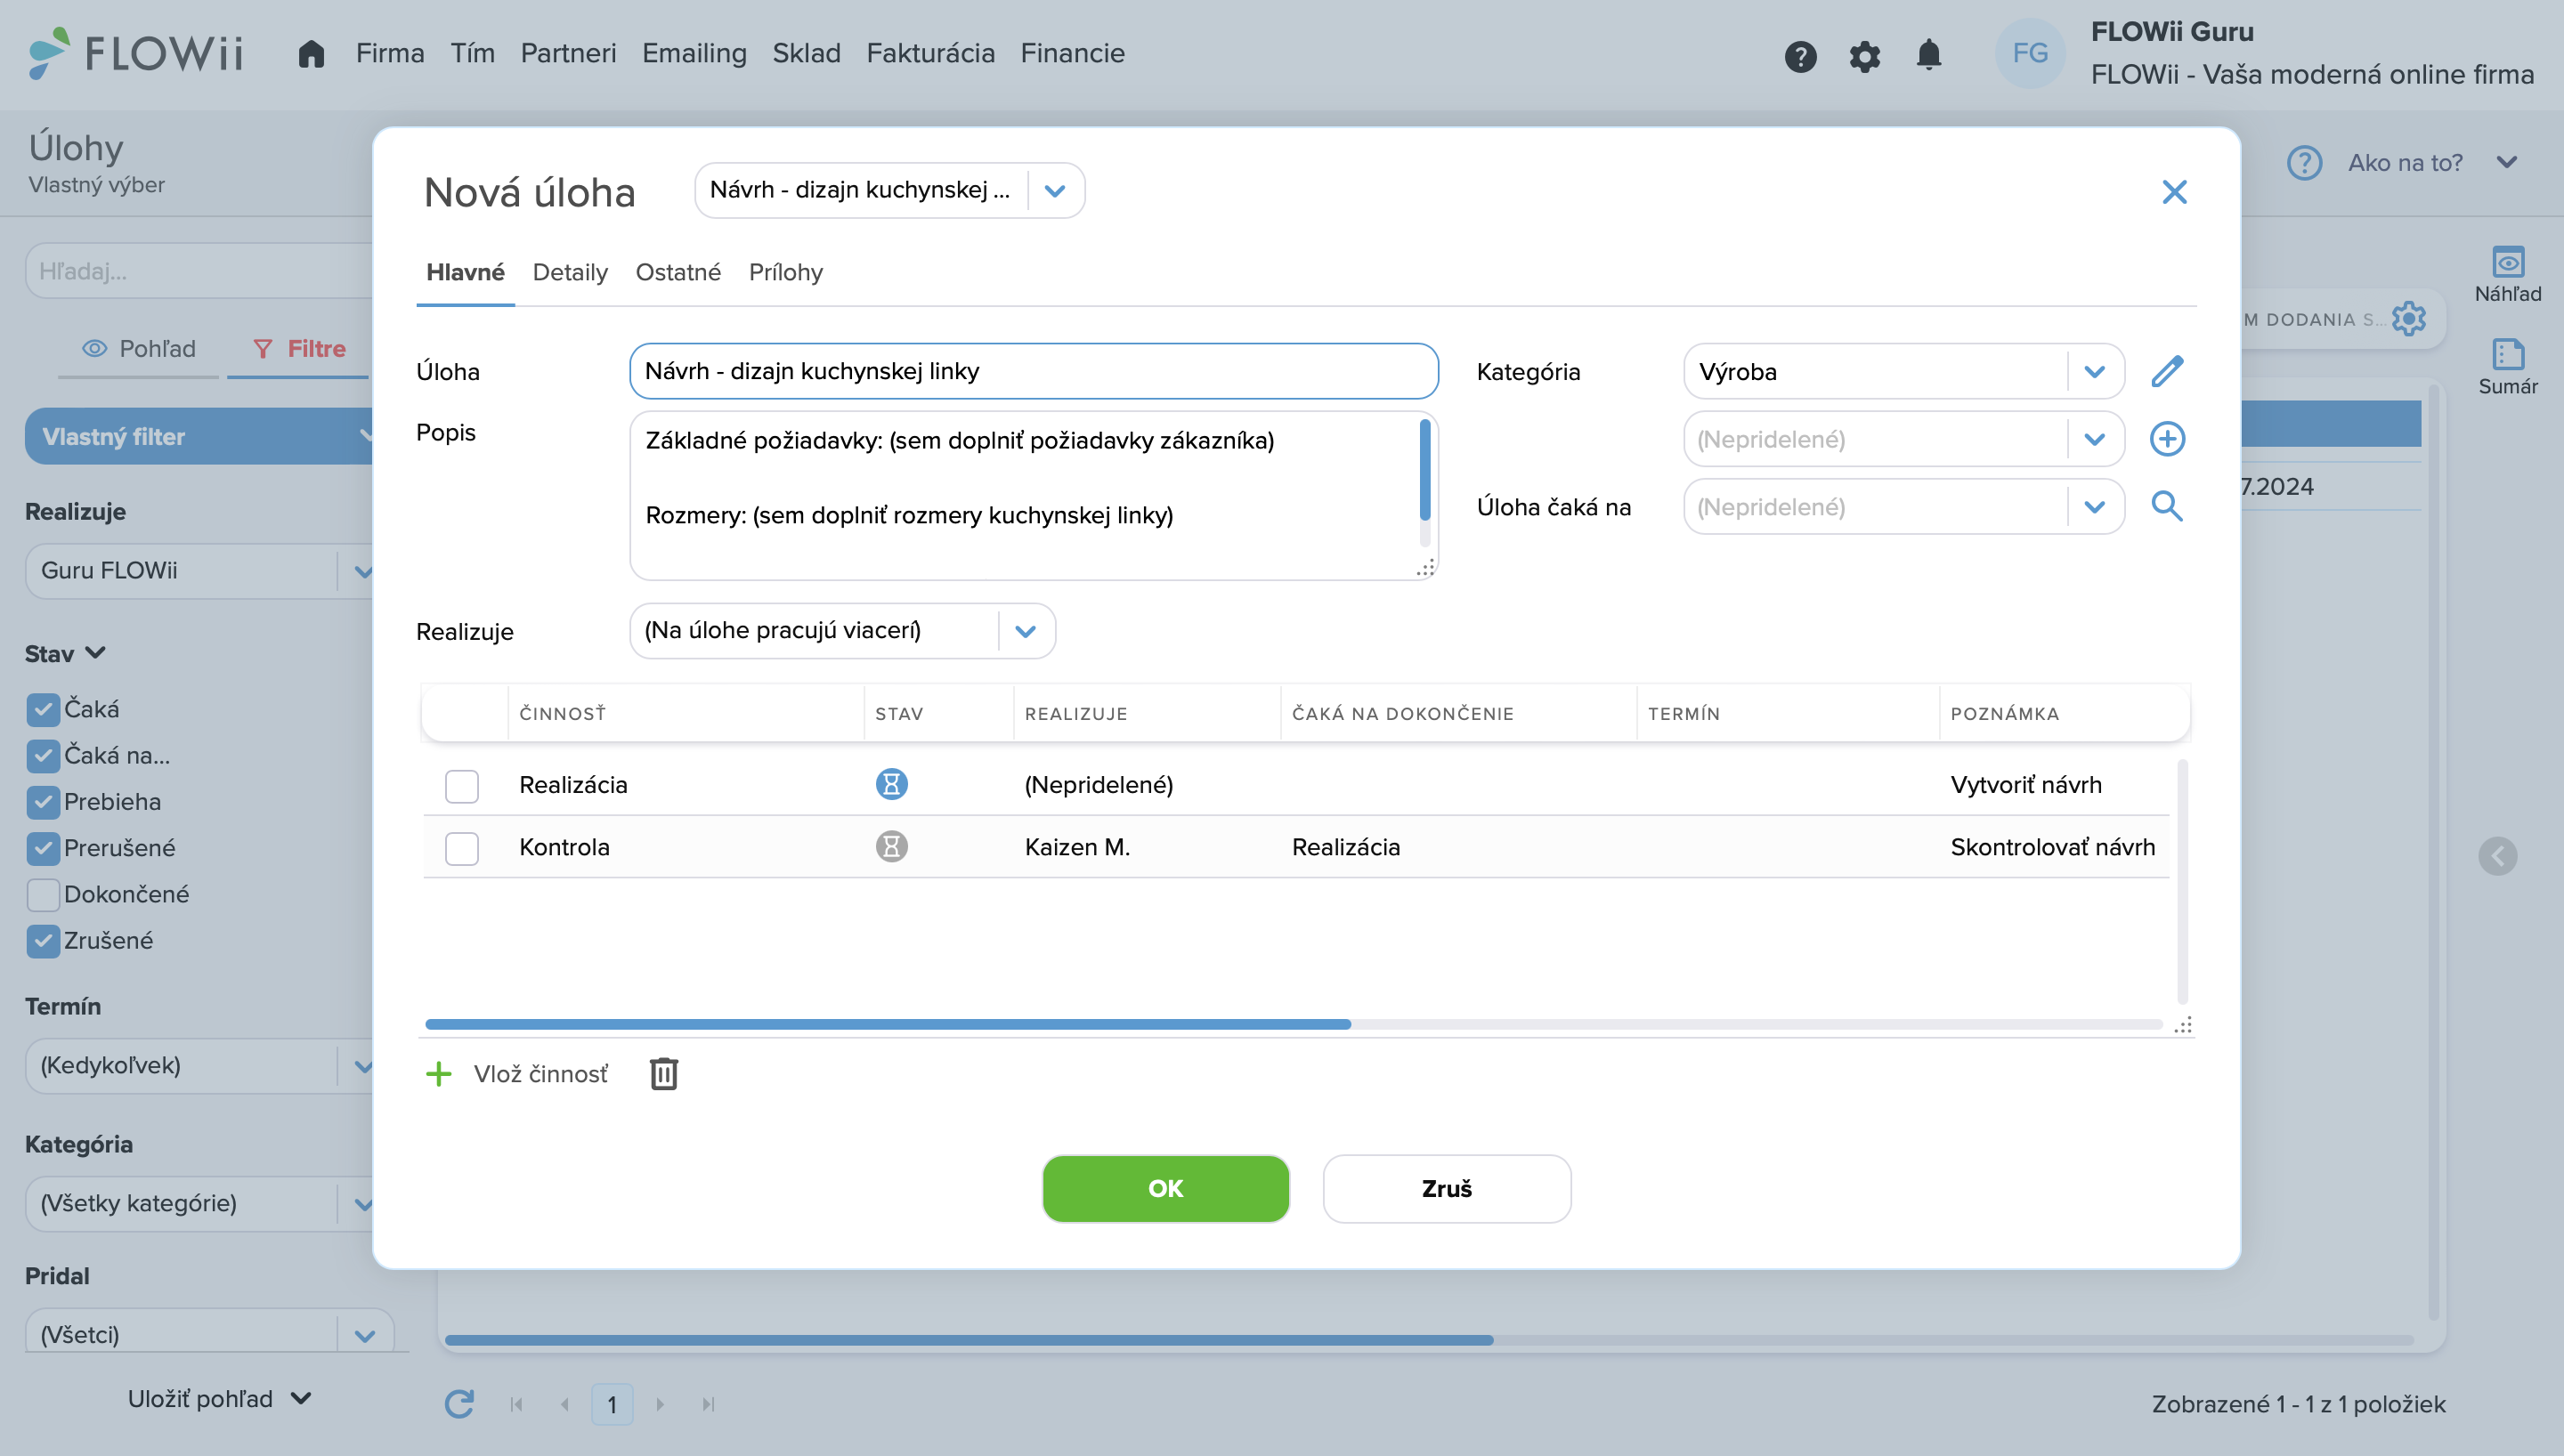Open column settings gear in table header
Viewport: 2564px width, 1456px height.
coord(2408,319)
